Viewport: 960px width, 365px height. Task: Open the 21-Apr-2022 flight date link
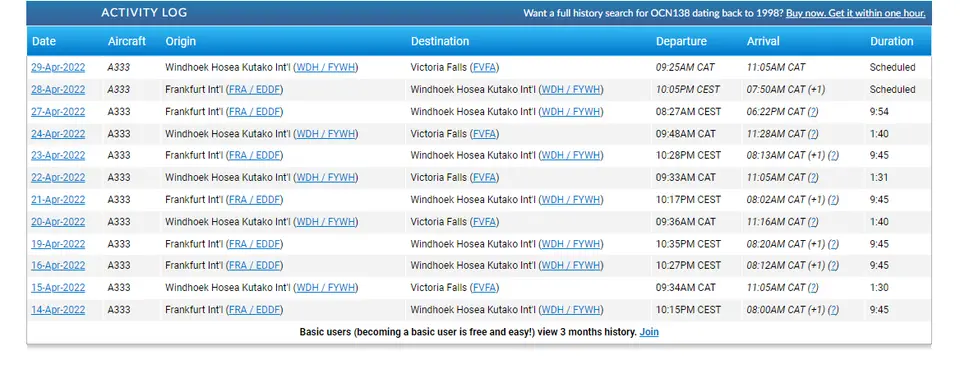tap(58, 200)
